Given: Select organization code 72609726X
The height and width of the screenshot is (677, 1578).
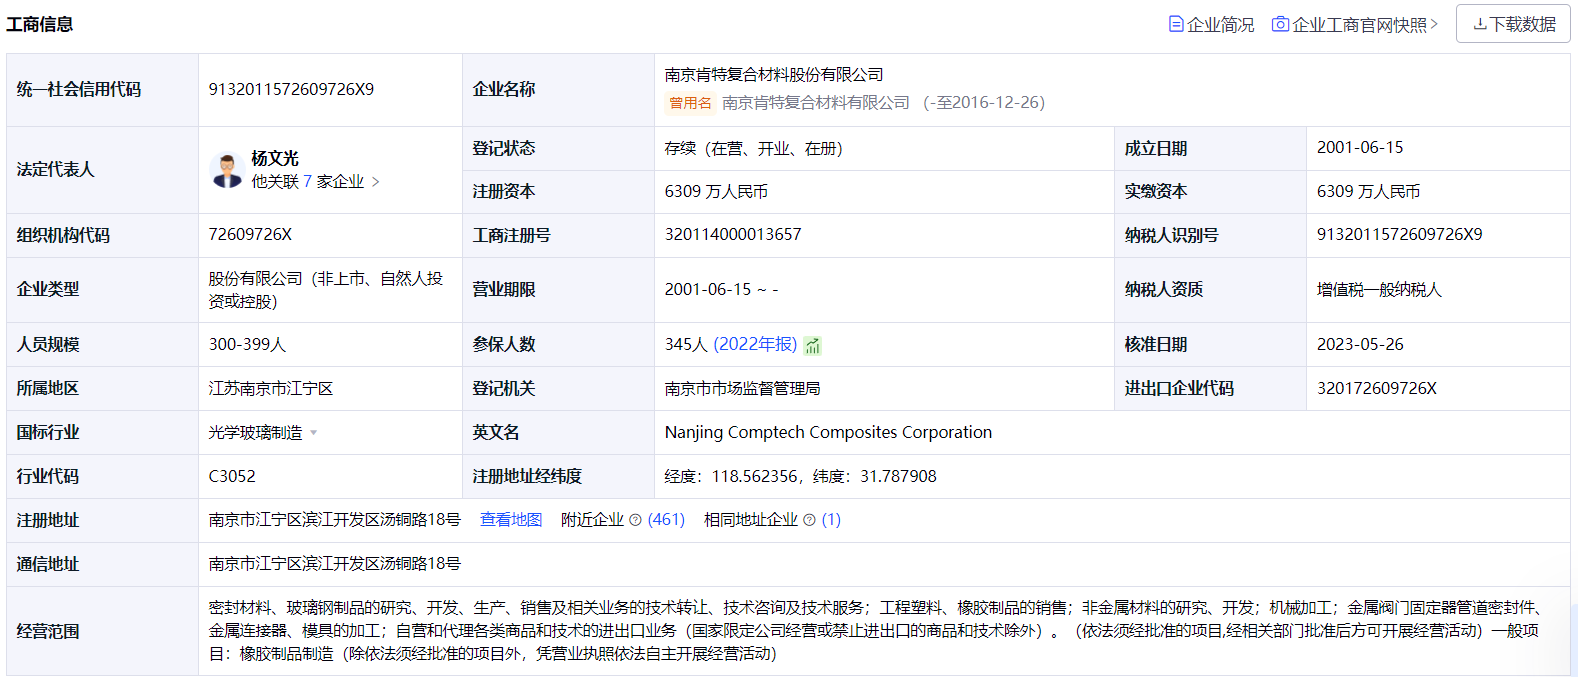Looking at the screenshot, I should pyautogui.click(x=250, y=235).
